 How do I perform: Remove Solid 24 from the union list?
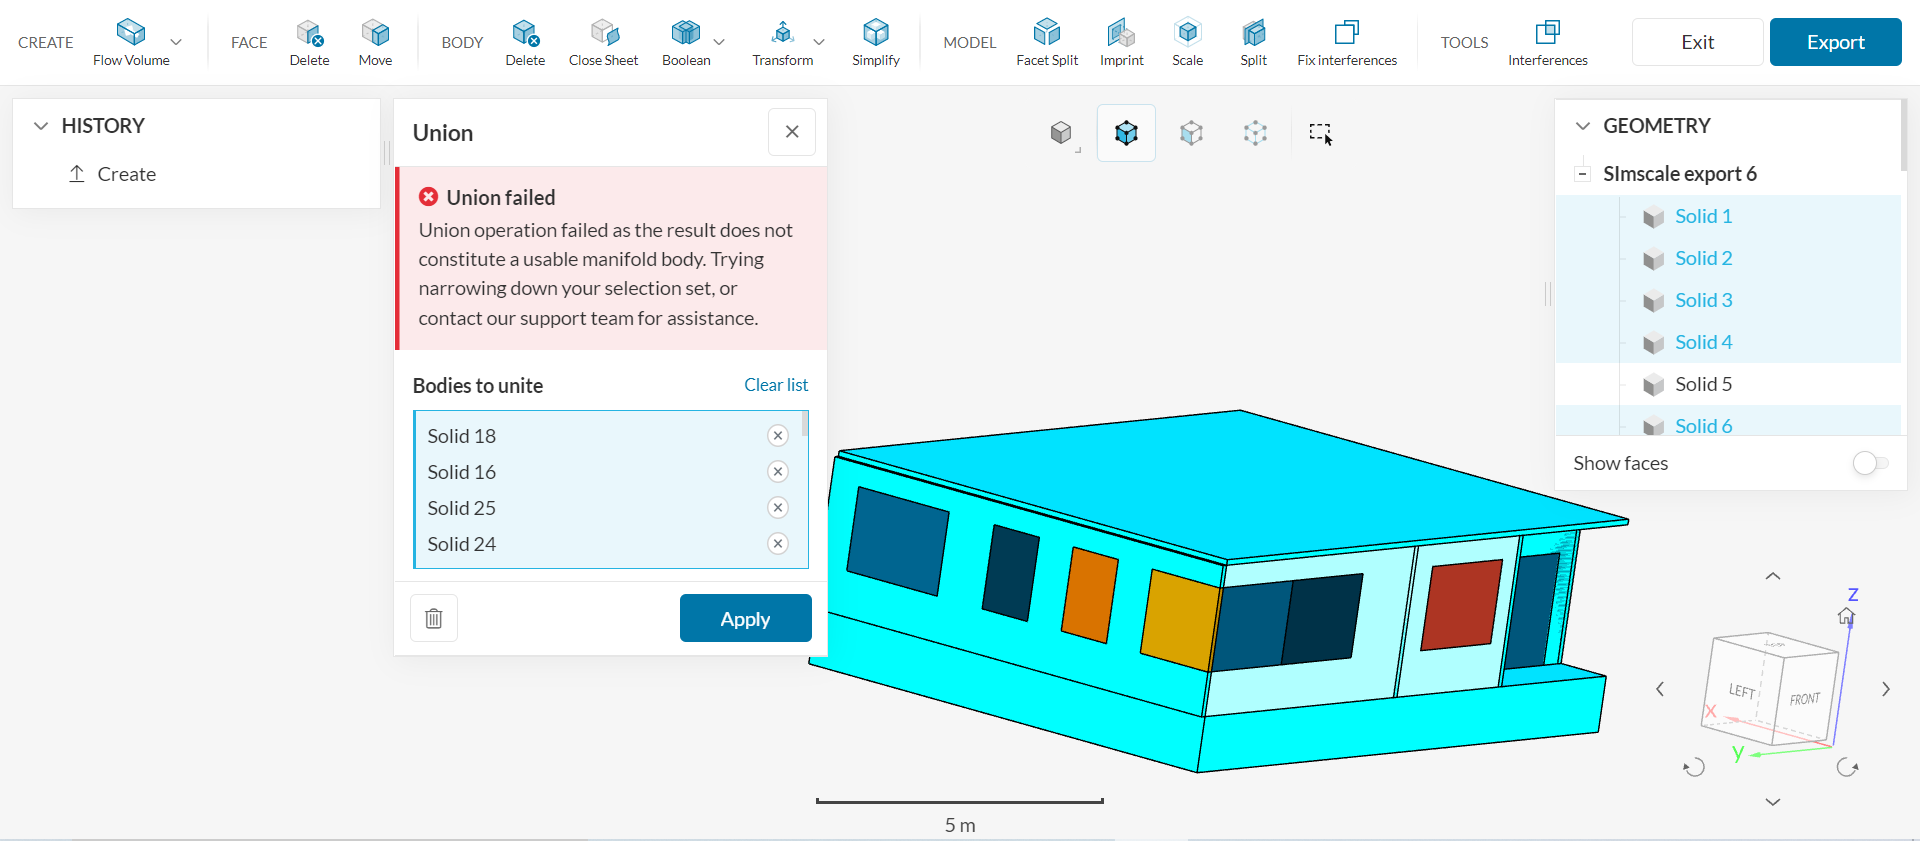(778, 544)
